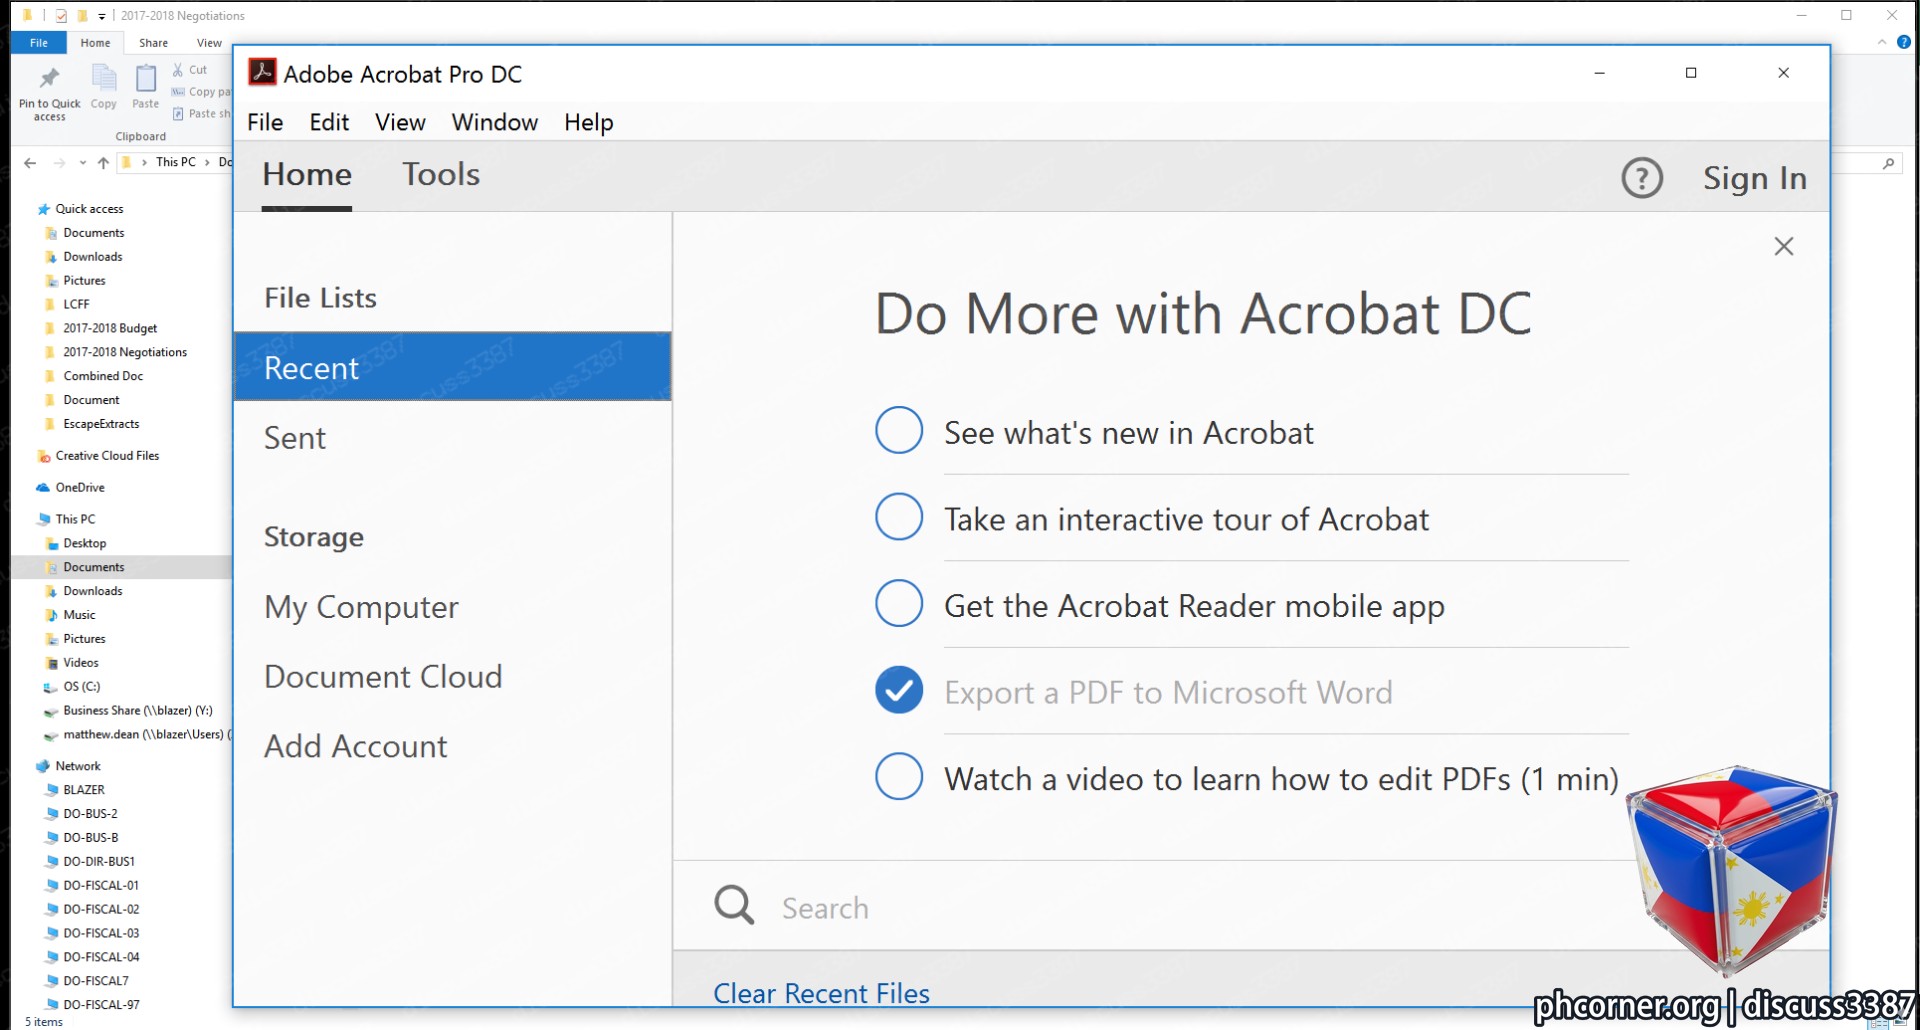1920x1030 pixels.
Task: Click the Clear Recent Files link
Action: [821, 993]
